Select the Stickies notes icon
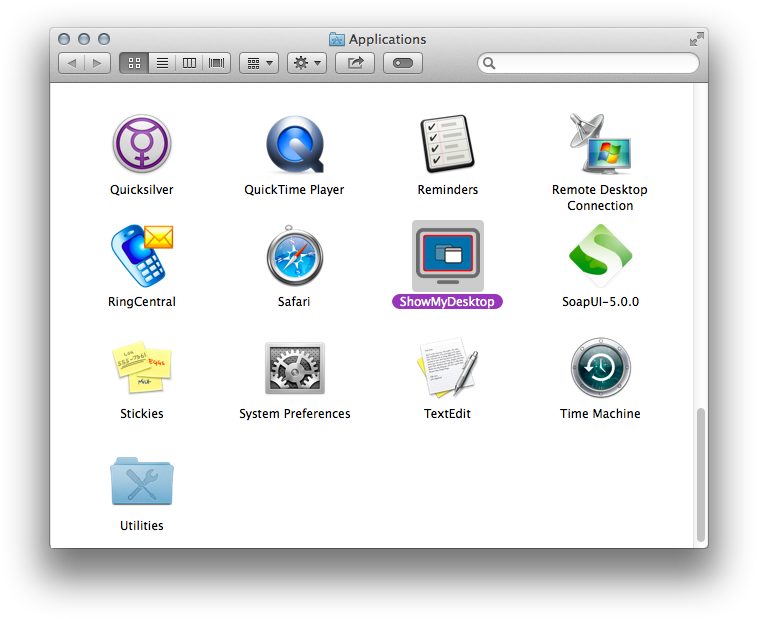Image resolution: width=757 pixels, height=619 pixels. pos(141,367)
